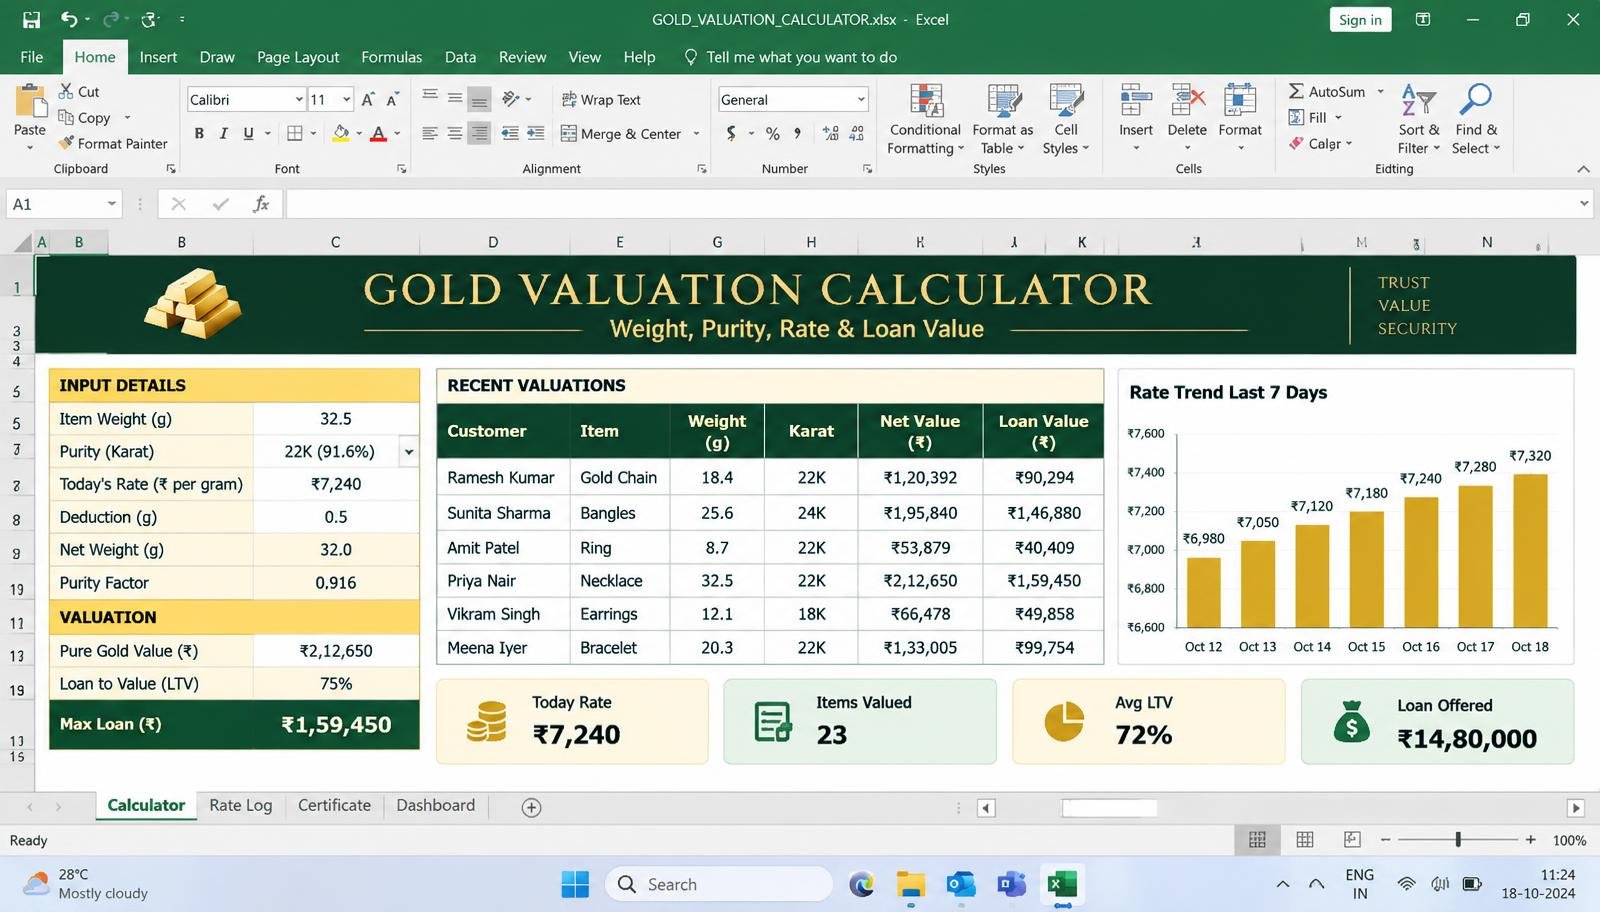
Task: Delete cells using the Delete button
Action: click(x=1187, y=119)
